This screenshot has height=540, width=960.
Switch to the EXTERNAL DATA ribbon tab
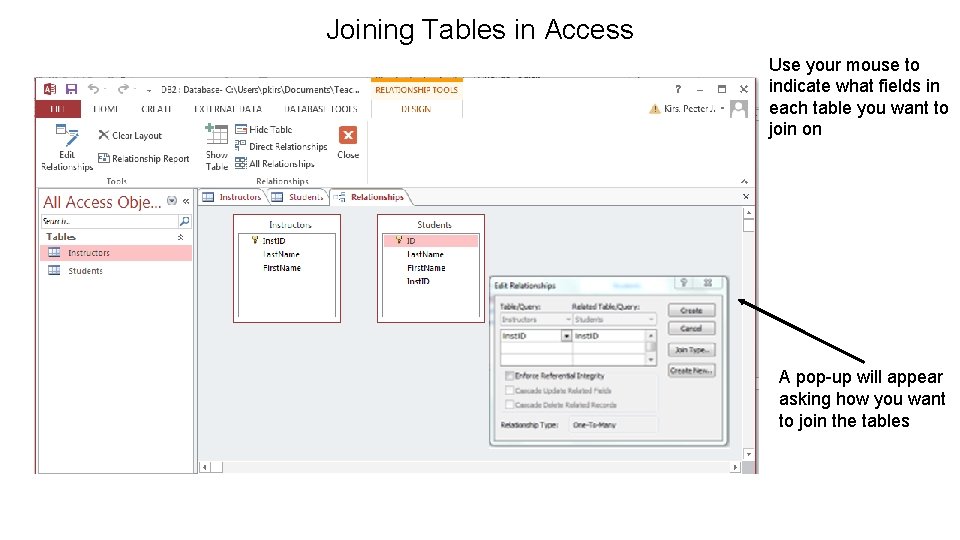click(x=228, y=109)
